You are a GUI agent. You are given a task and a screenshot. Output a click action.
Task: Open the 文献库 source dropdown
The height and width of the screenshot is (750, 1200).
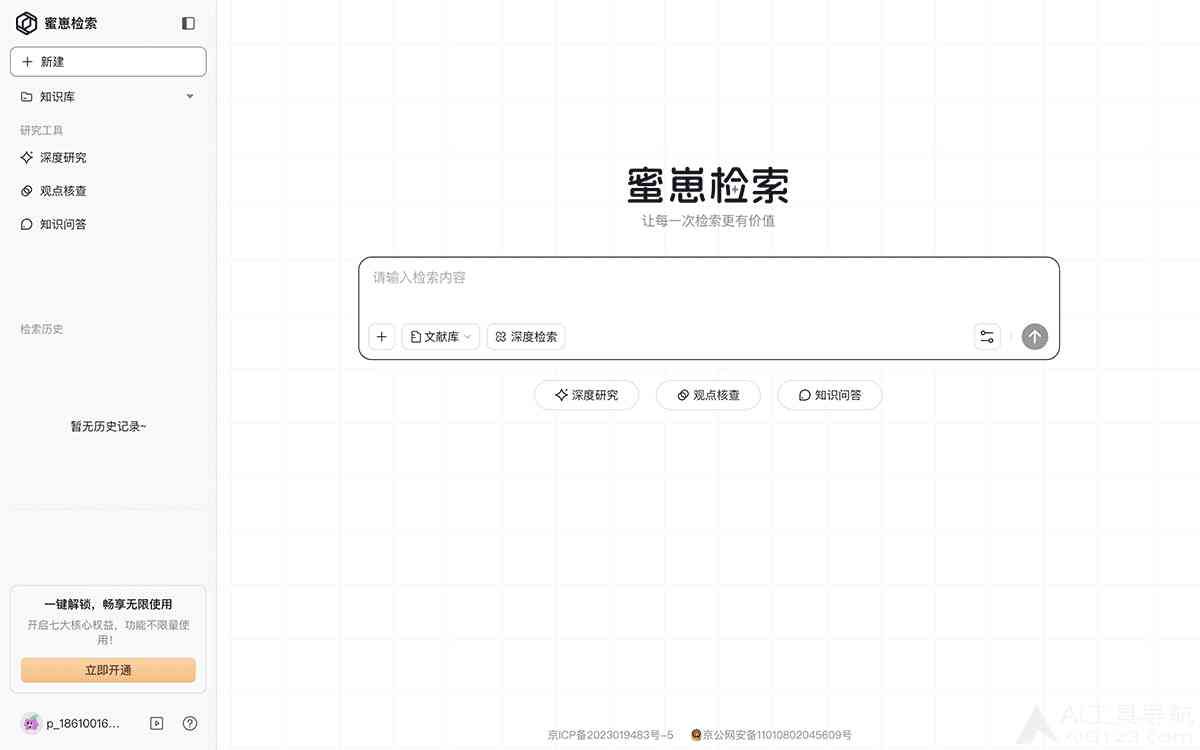pos(441,337)
